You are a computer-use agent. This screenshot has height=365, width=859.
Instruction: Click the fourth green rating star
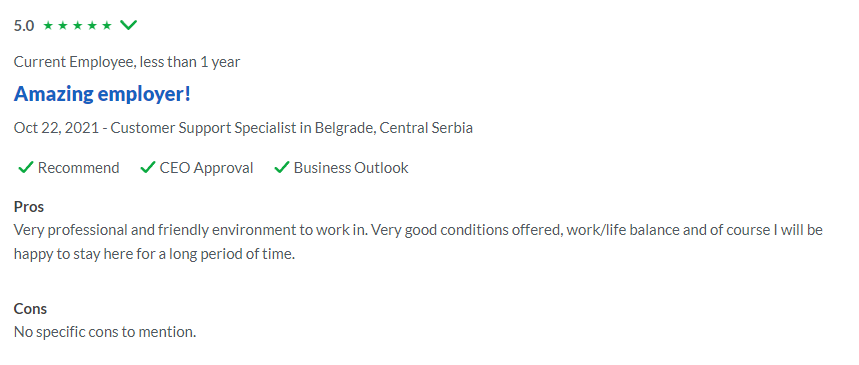coord(92,25)
